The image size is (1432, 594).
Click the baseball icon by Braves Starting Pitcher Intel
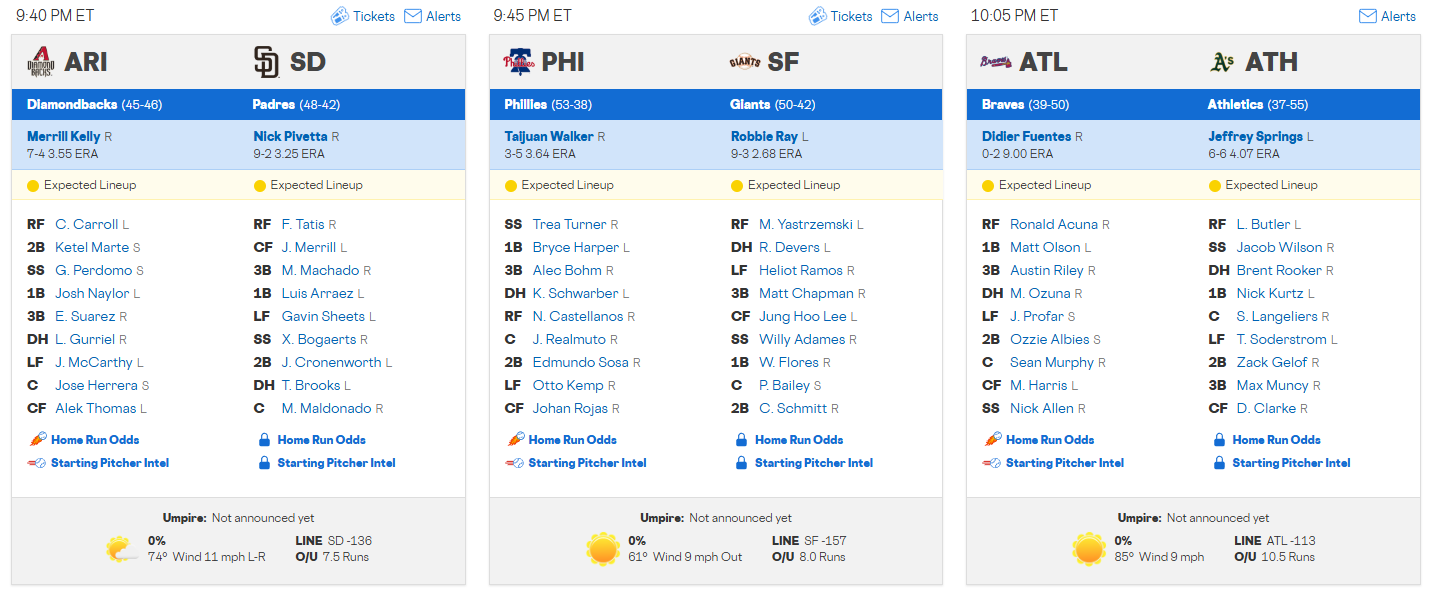tap(993, 463)
